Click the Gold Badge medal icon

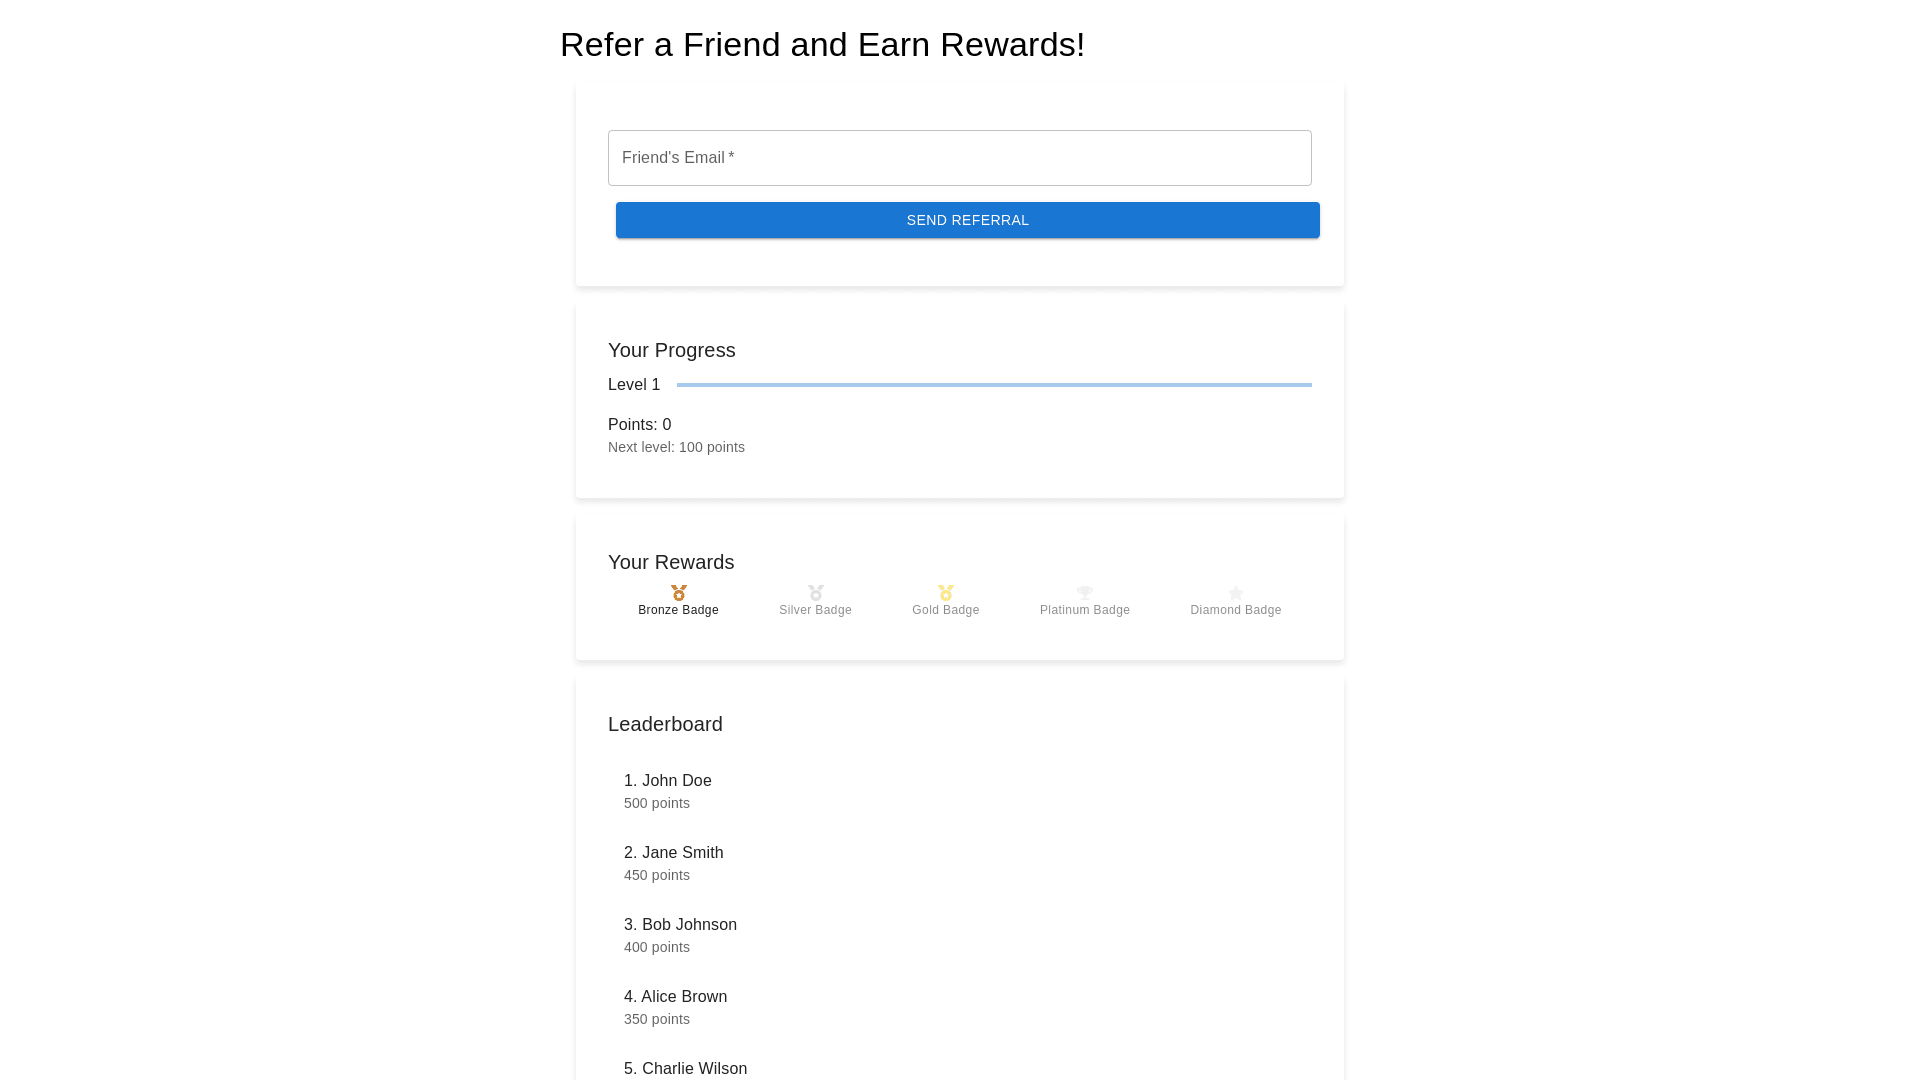point(946,593)
